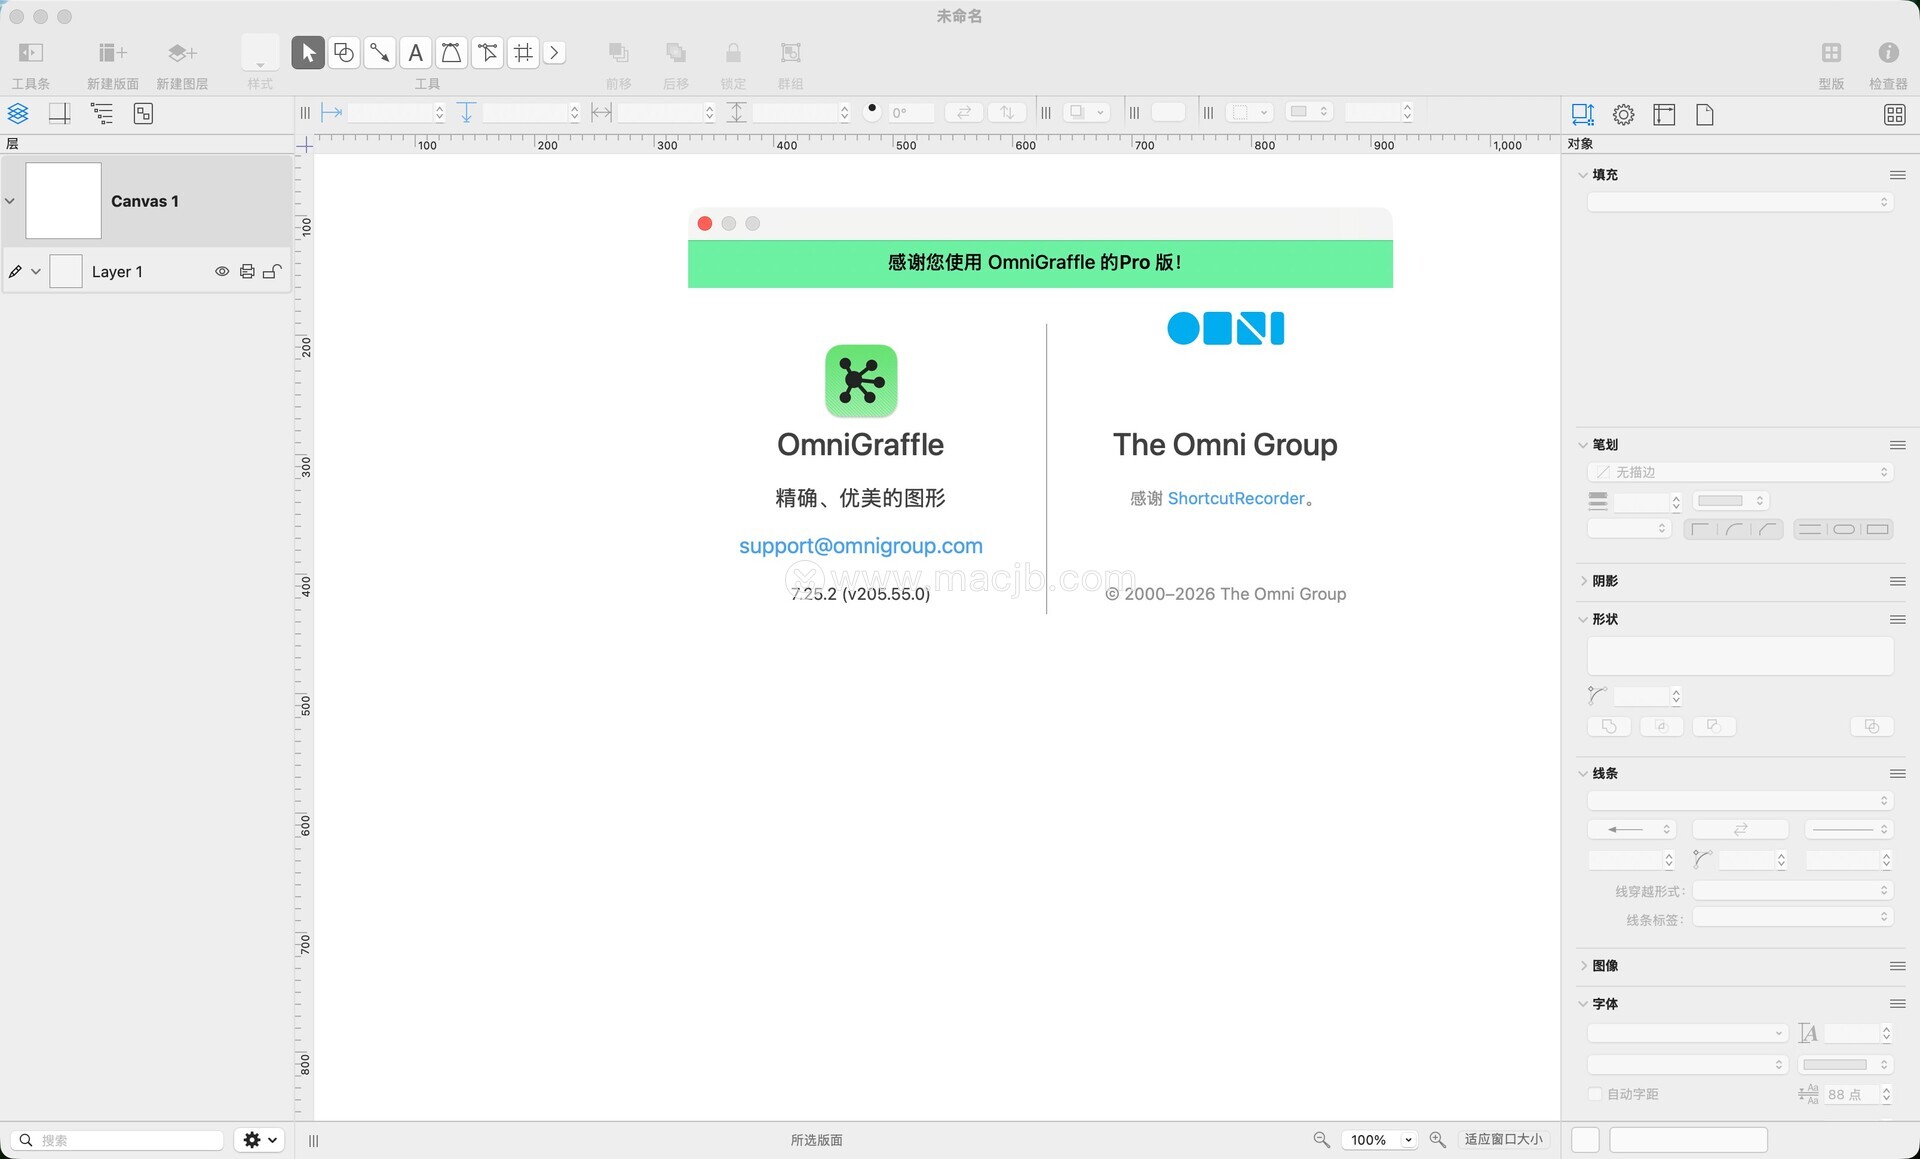Open the 型版 stencils panel
This screenshot has height=1159, width=1920.
tap(1831, 53)
